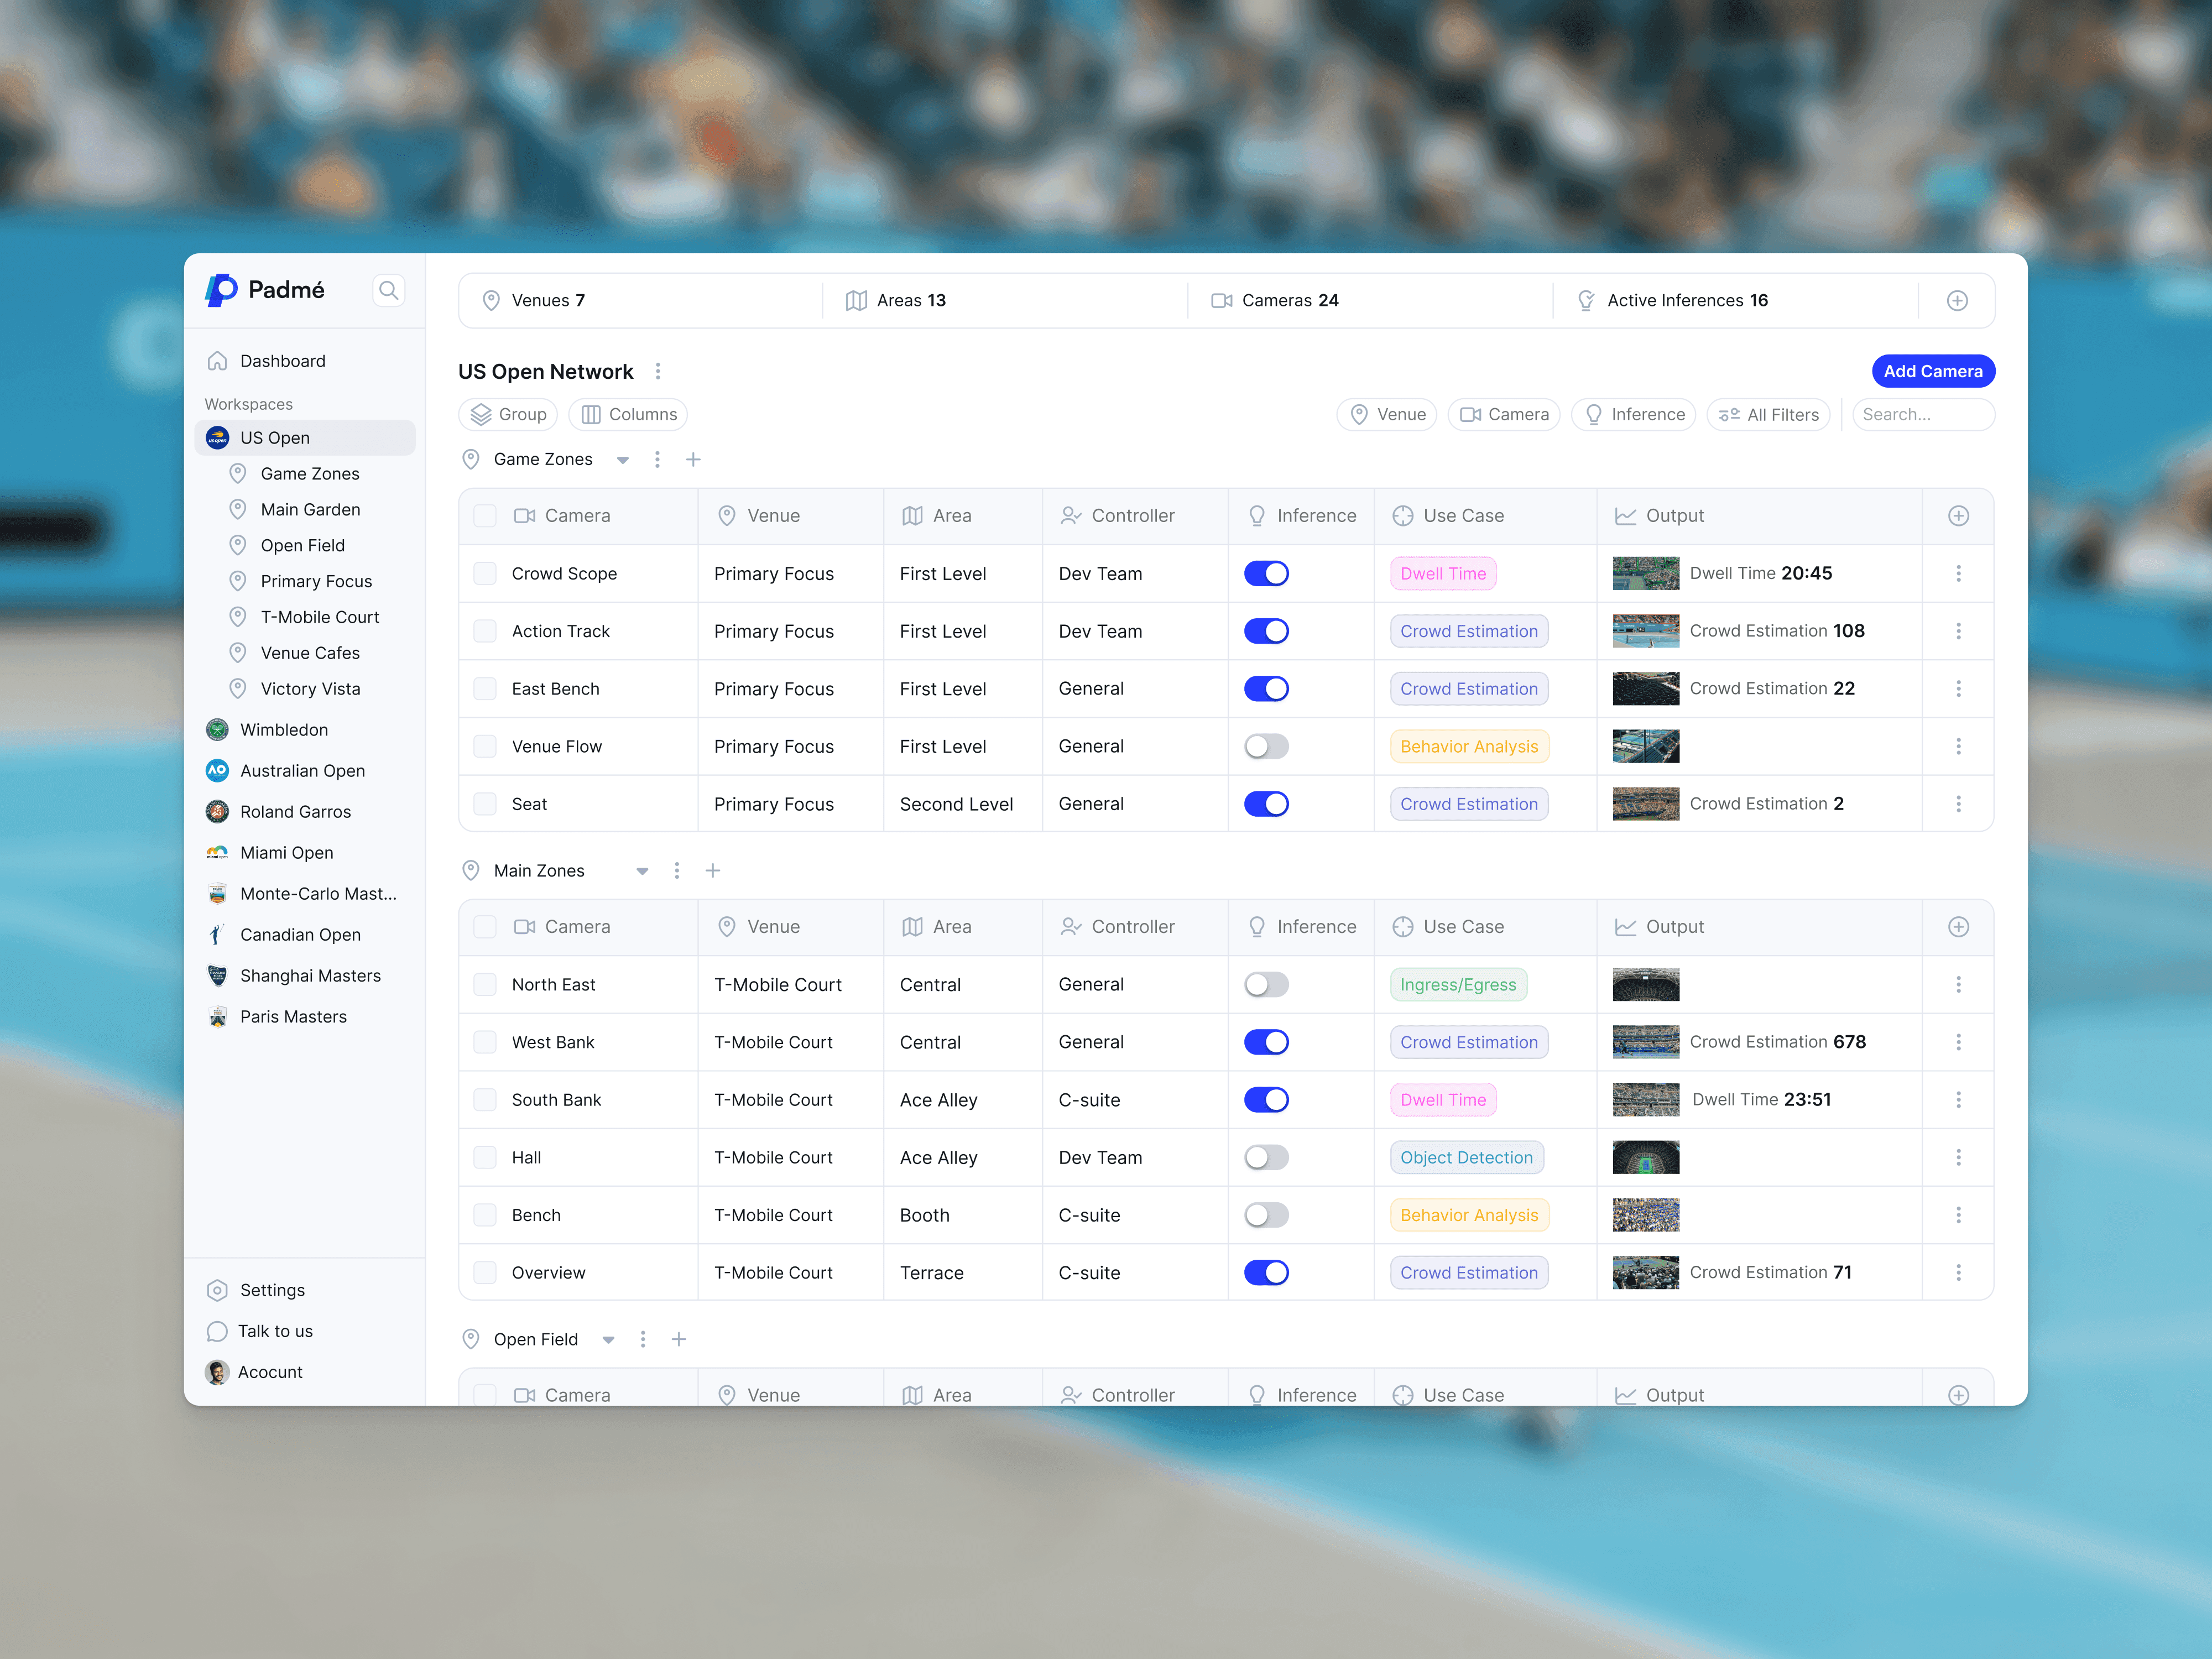Image resolution: width=2212 pixels, height=1659 pixels.
Task: Click the search icon beside Padmé logo
Action: [x=389, y=290]
